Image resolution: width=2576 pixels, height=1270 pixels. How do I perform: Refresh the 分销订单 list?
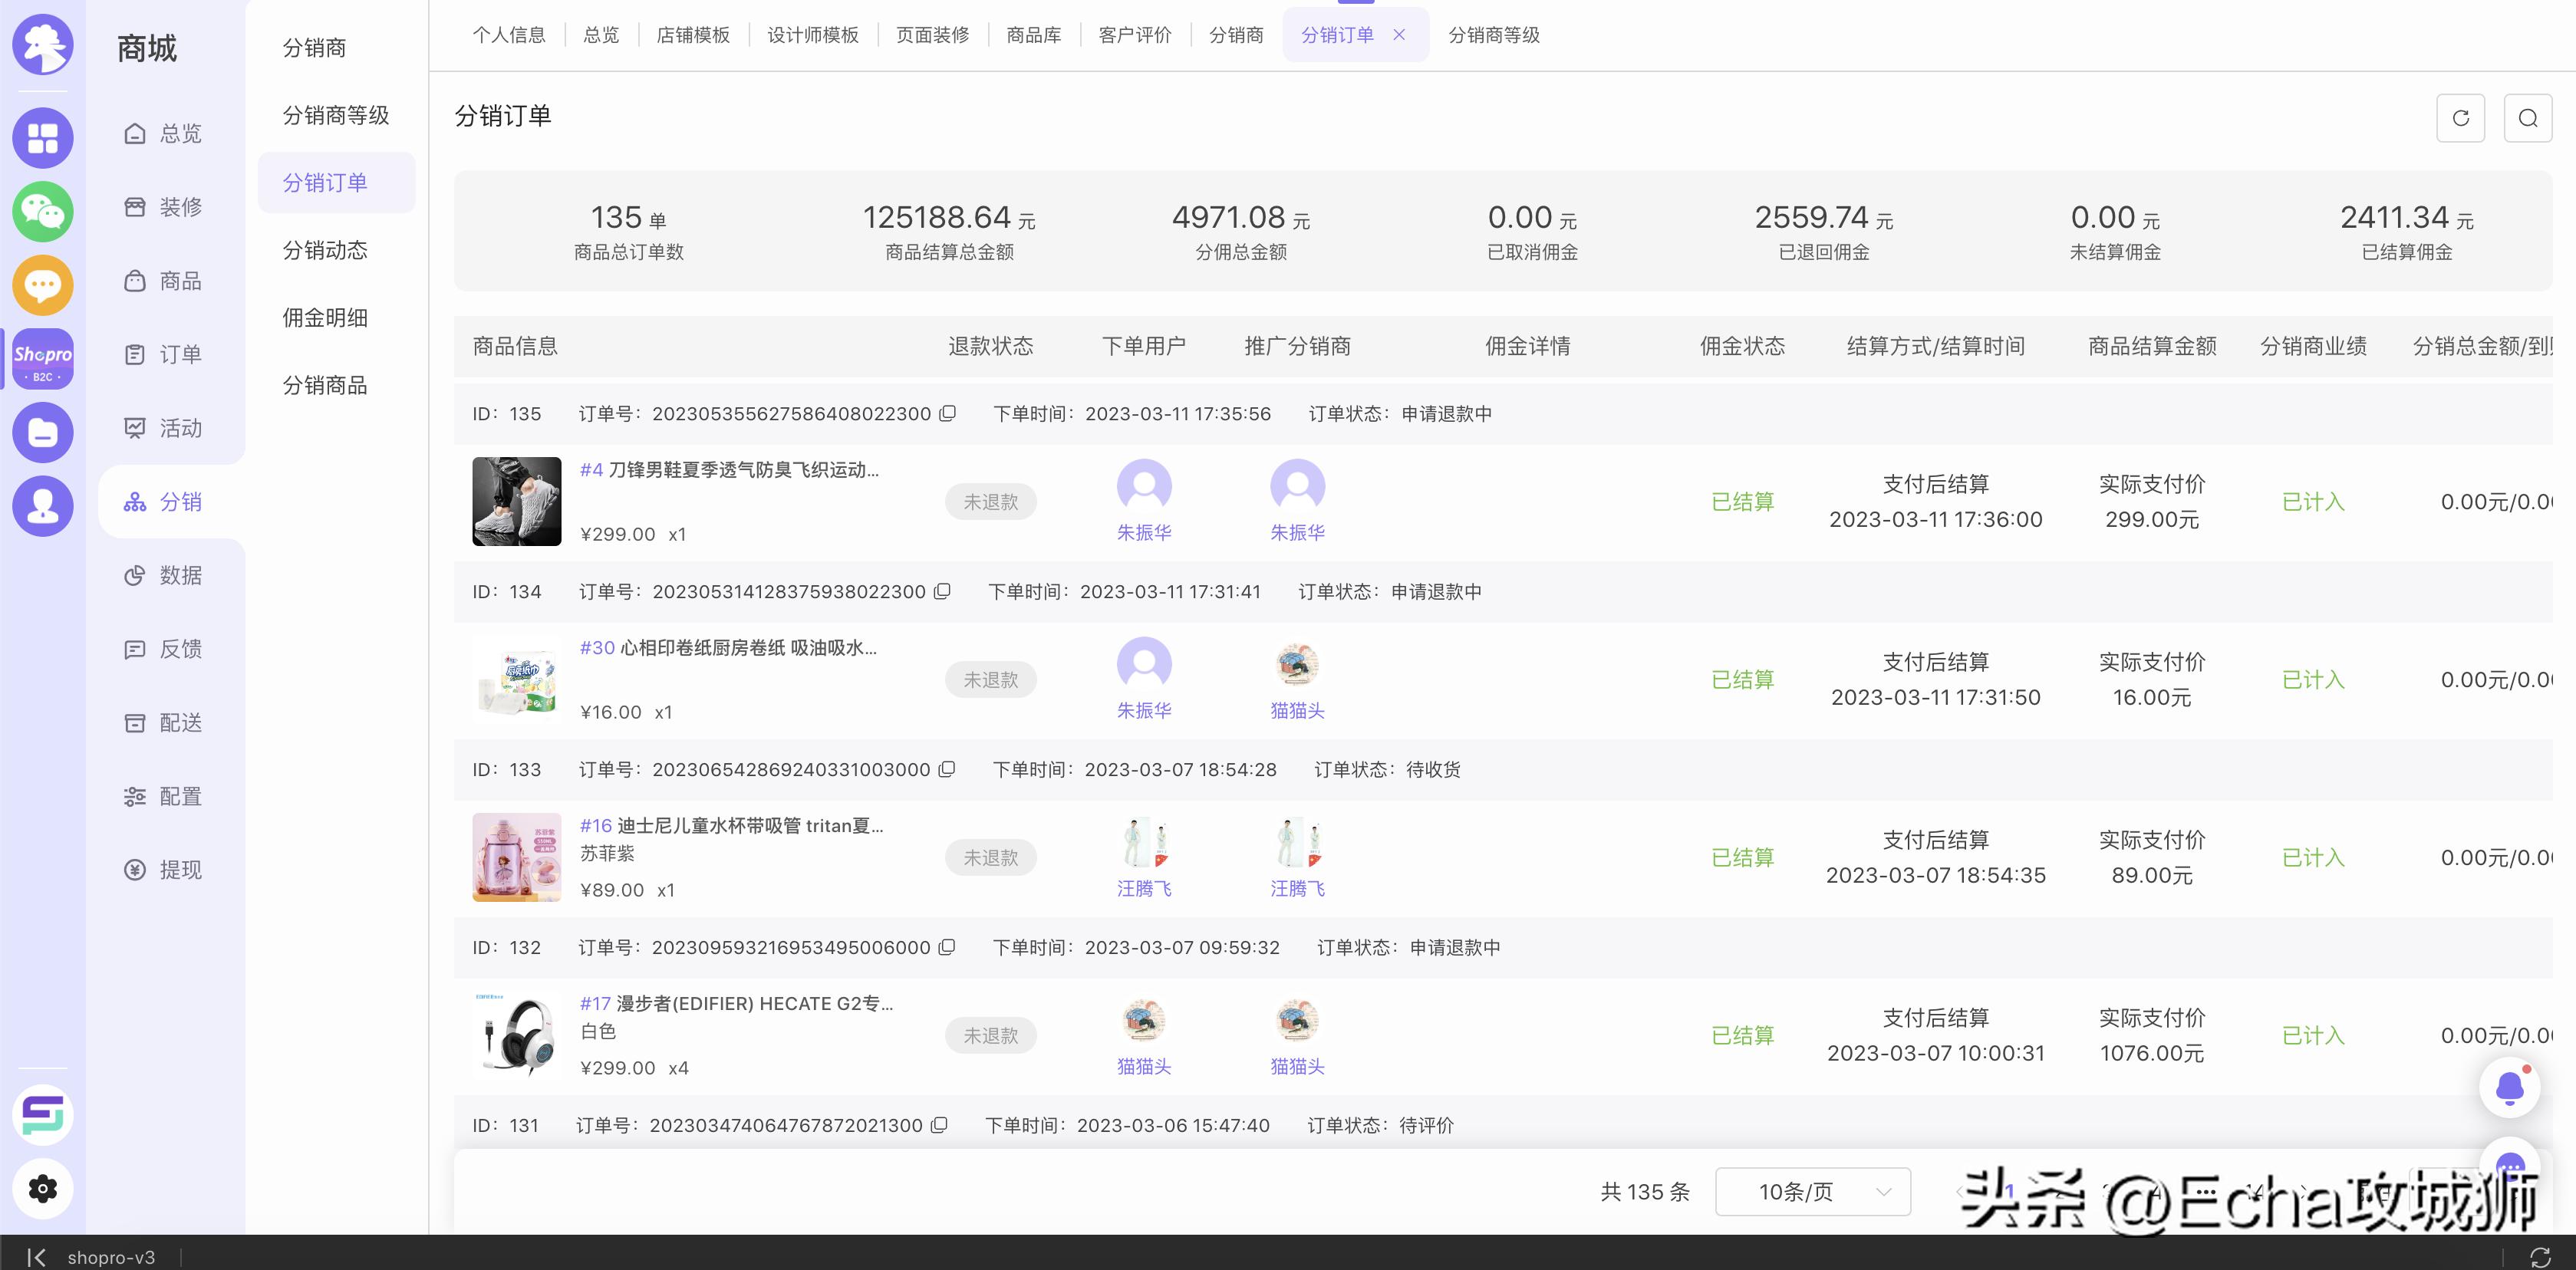2461,117
